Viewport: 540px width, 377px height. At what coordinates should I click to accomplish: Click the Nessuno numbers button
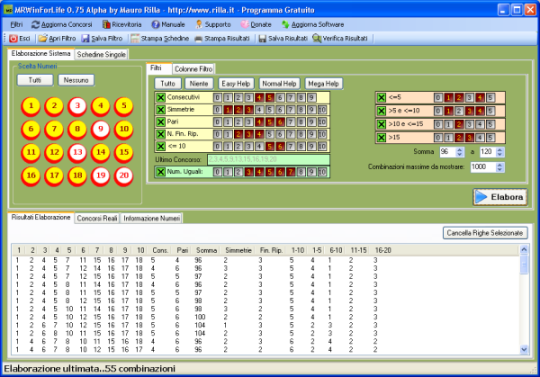click(x=76, y=80)
